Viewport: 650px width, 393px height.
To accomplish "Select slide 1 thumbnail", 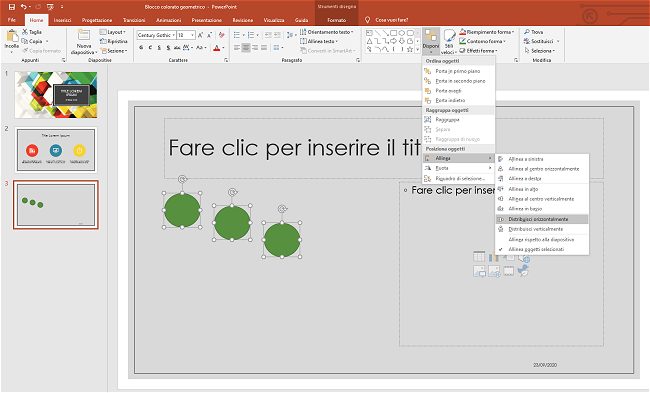I will click(56, 95).
